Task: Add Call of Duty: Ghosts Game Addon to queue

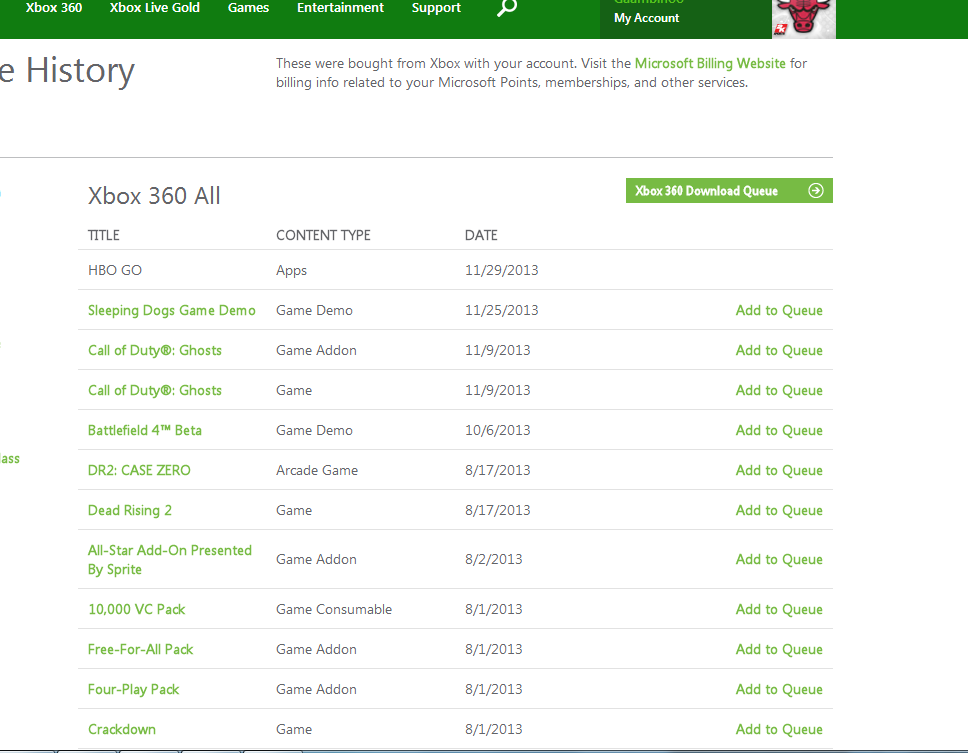Action: (x=779, y=351)
